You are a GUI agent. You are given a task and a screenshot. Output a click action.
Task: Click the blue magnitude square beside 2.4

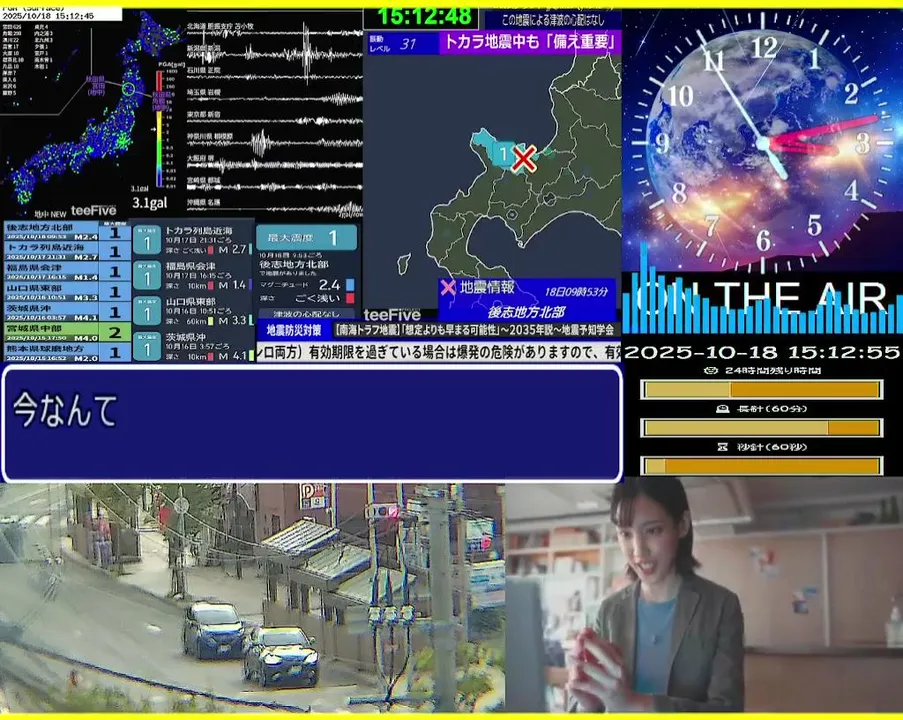tap(350, 285)
